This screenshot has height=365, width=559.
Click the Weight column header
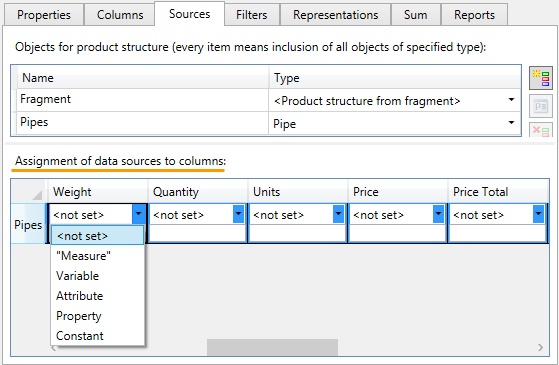[97, 192]
